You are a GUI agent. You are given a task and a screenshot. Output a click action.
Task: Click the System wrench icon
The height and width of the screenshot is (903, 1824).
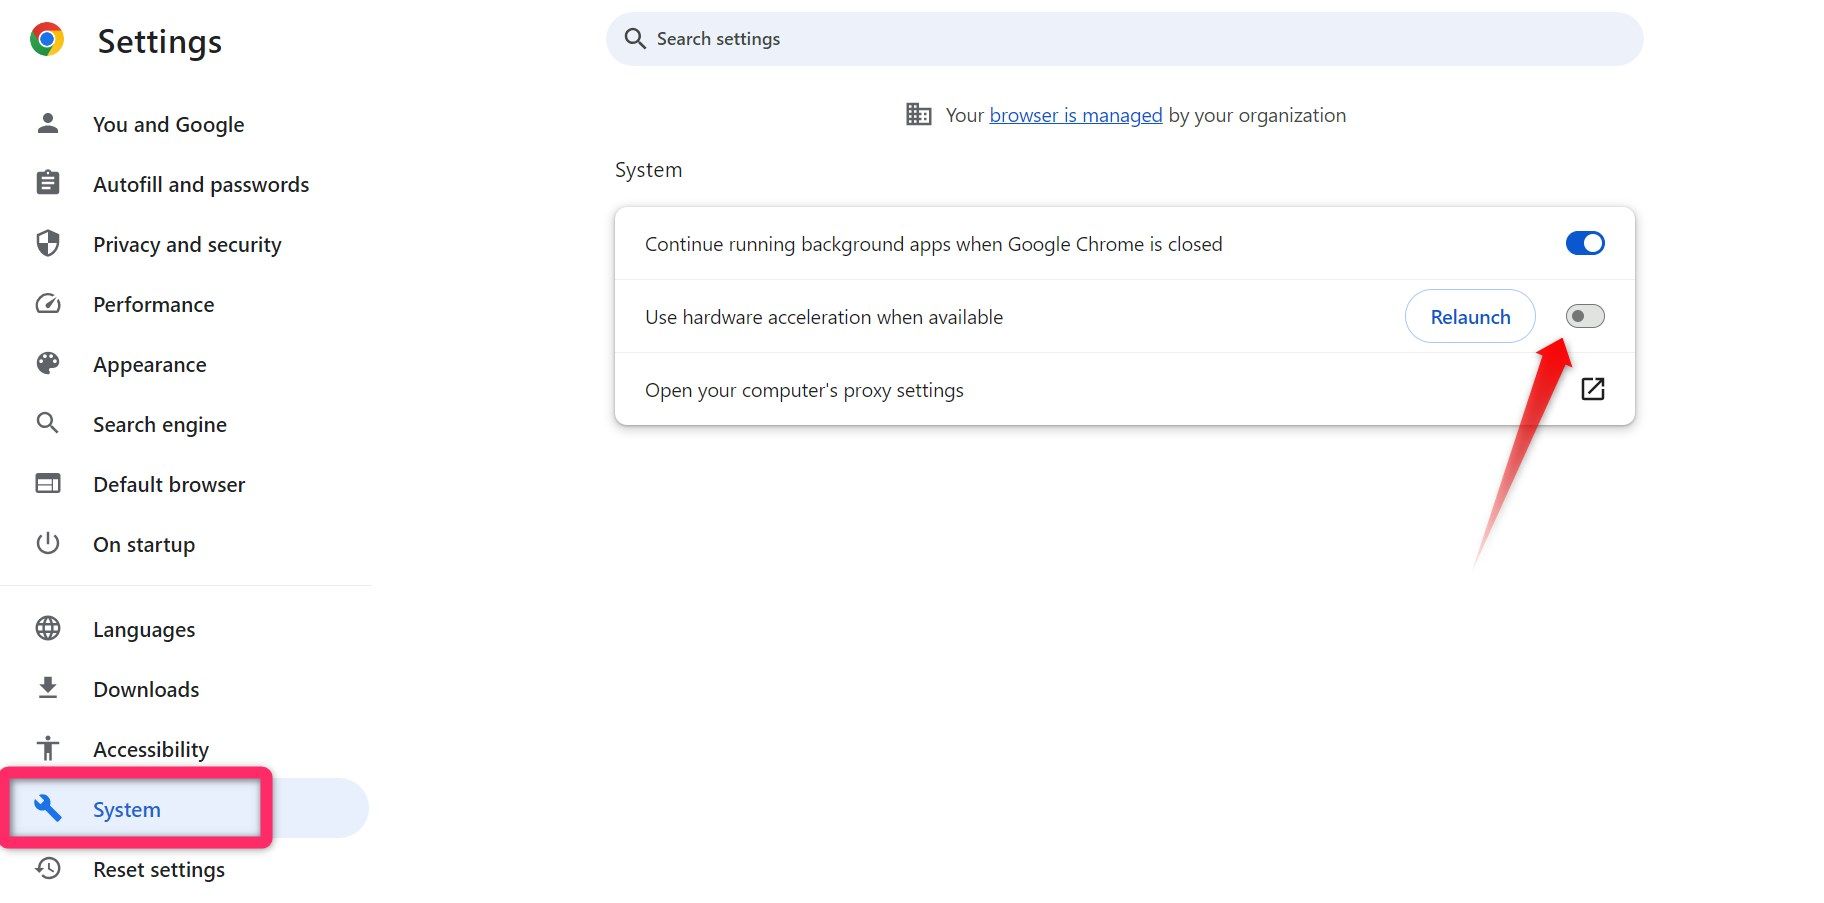tap(48, 808)
